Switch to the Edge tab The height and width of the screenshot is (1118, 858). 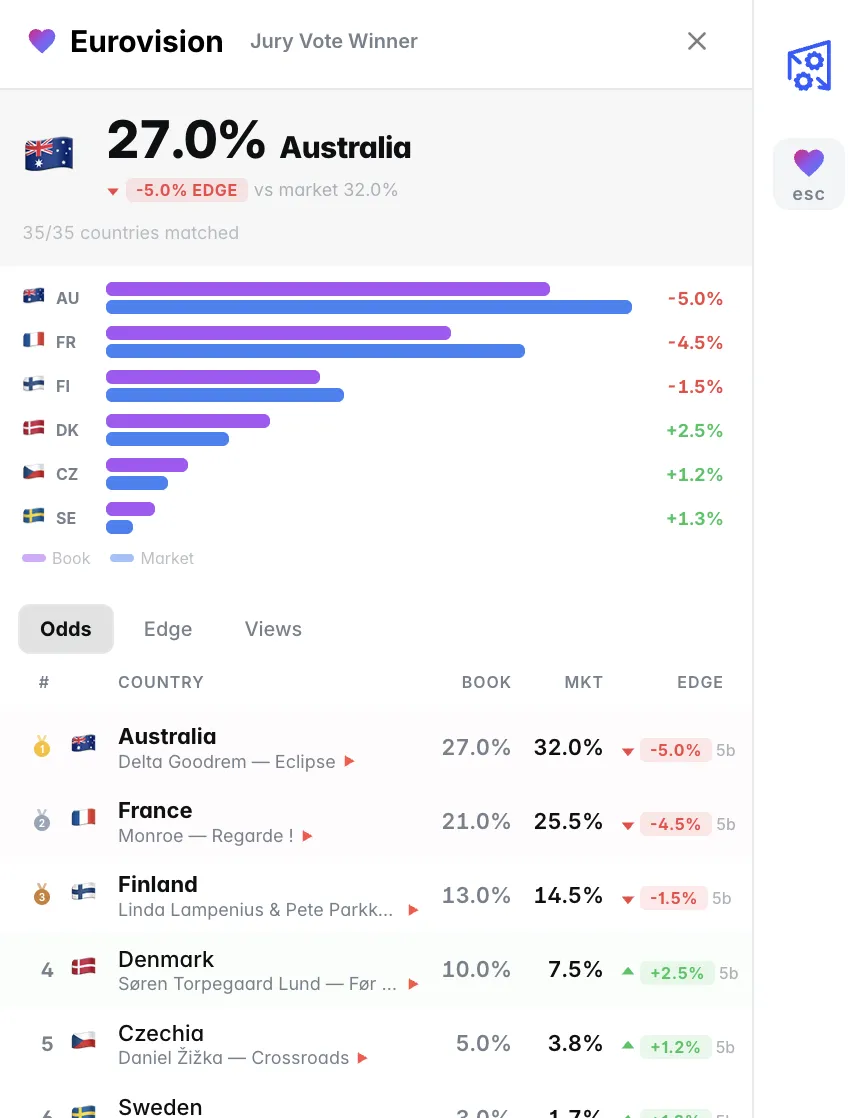(x=167, y=629)
